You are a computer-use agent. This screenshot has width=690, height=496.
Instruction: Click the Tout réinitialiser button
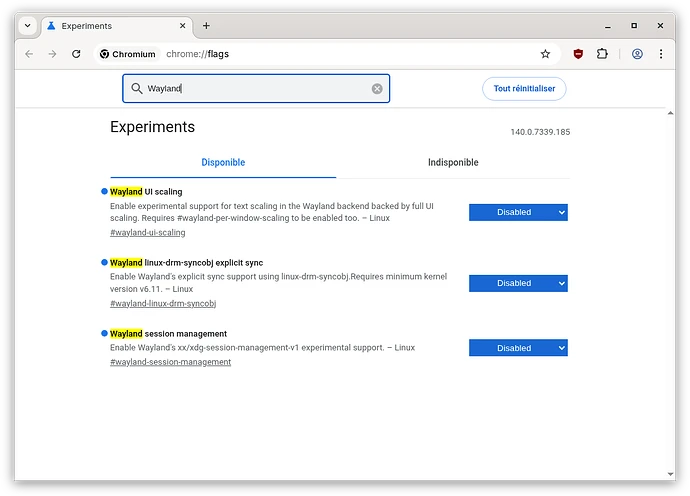pyautogui.click(x=524, y=88)
